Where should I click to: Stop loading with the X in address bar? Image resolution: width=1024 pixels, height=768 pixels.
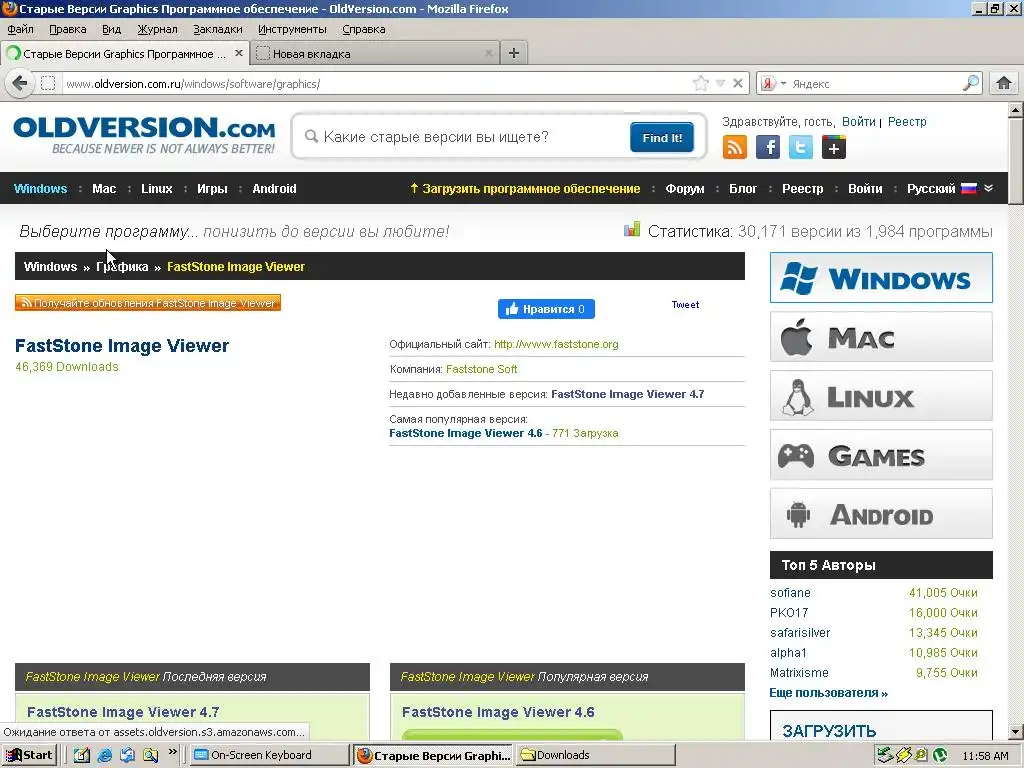coord(738,84)
